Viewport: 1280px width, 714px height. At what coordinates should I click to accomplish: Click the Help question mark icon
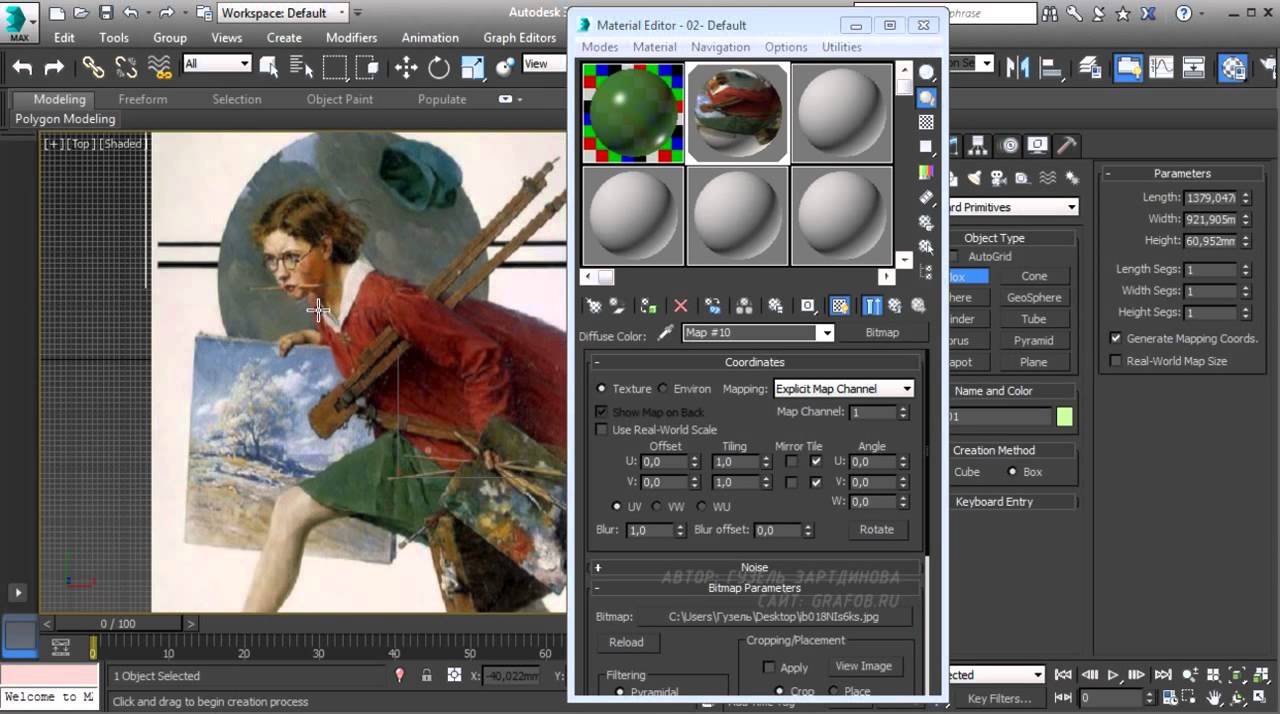pos(1184,13)
